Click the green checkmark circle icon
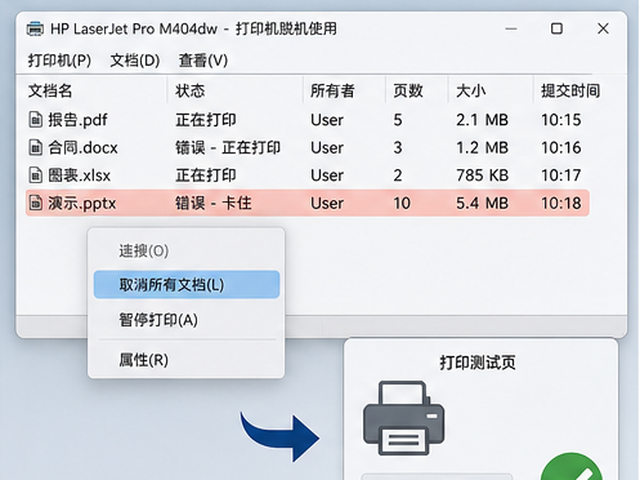 tap(571, 467)
